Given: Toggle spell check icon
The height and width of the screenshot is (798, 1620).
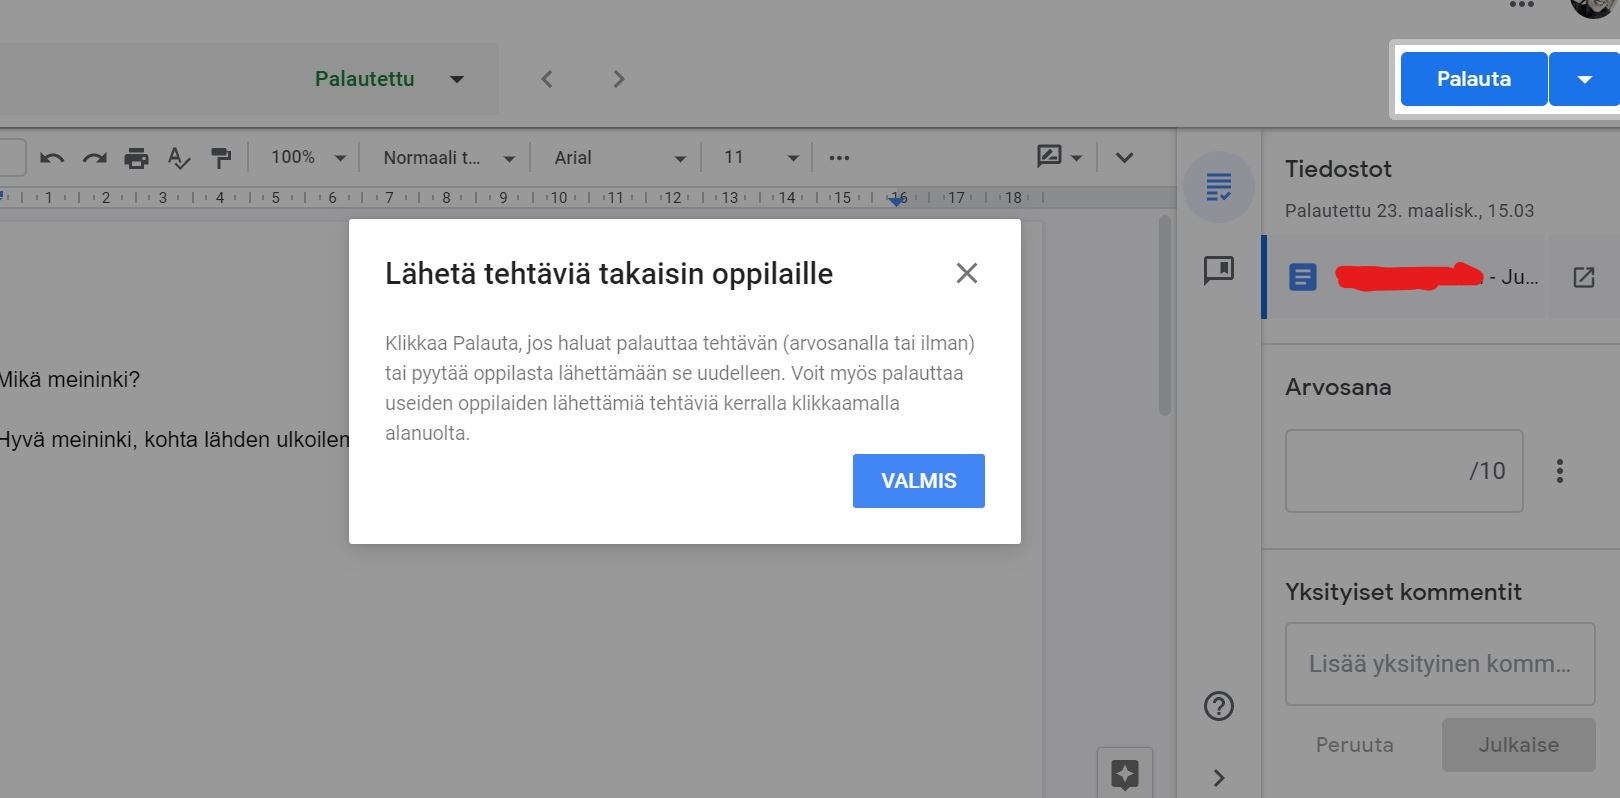Looking at the screenshot, I should pyautogui.click(x=178, y=158).
